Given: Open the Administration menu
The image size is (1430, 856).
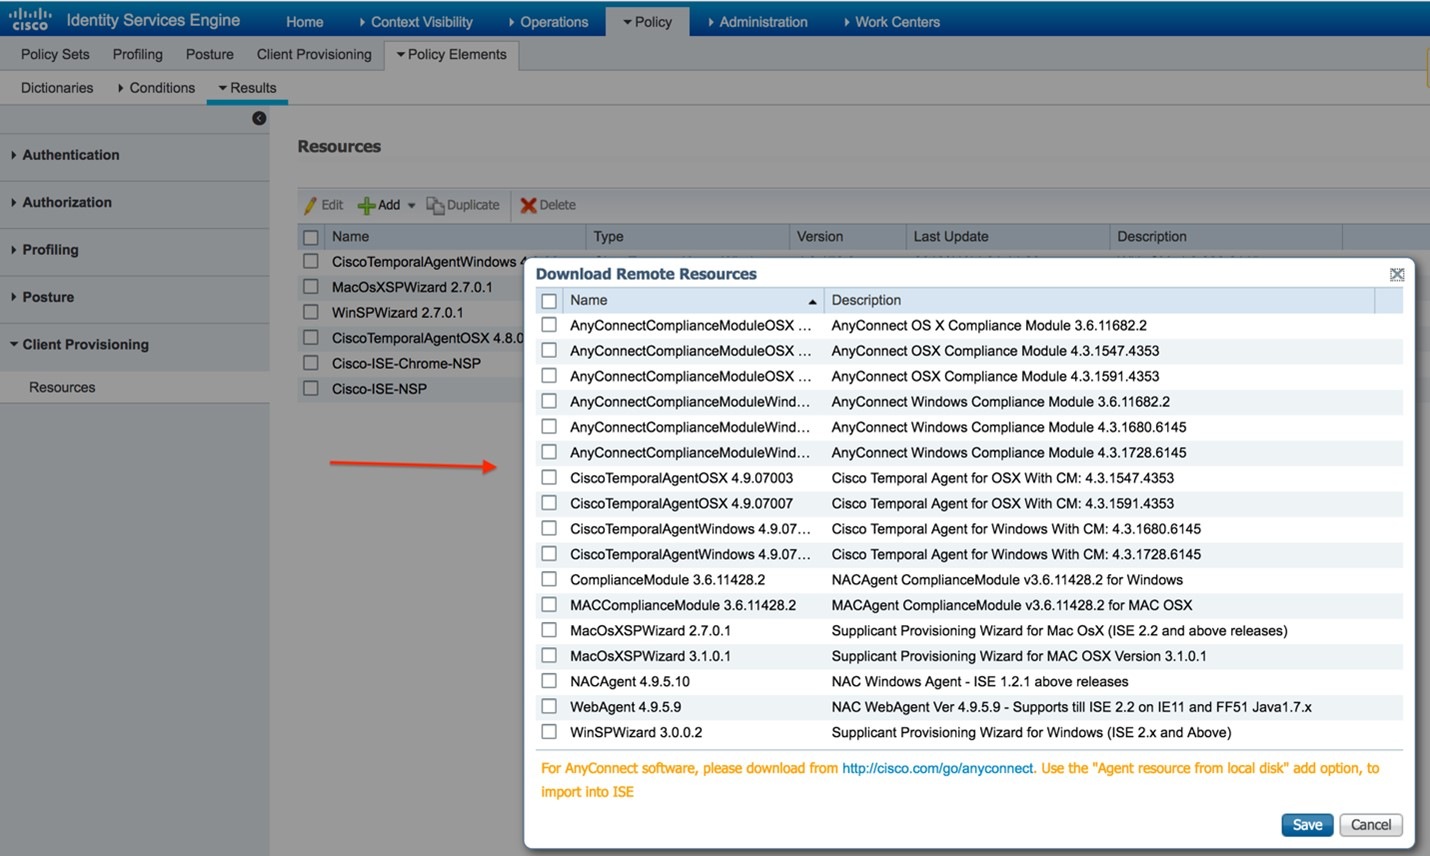Looking at the screenshot, I should pyautogui.click(x=758, y=22).
